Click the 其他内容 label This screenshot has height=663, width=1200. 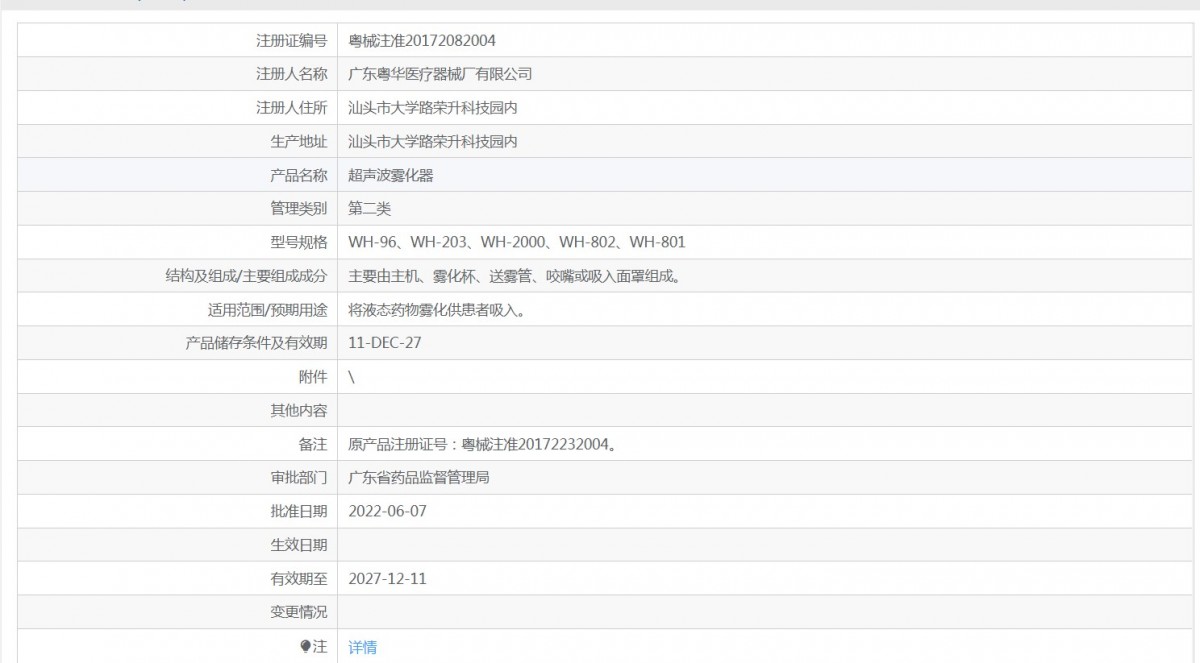pos(299,411)
